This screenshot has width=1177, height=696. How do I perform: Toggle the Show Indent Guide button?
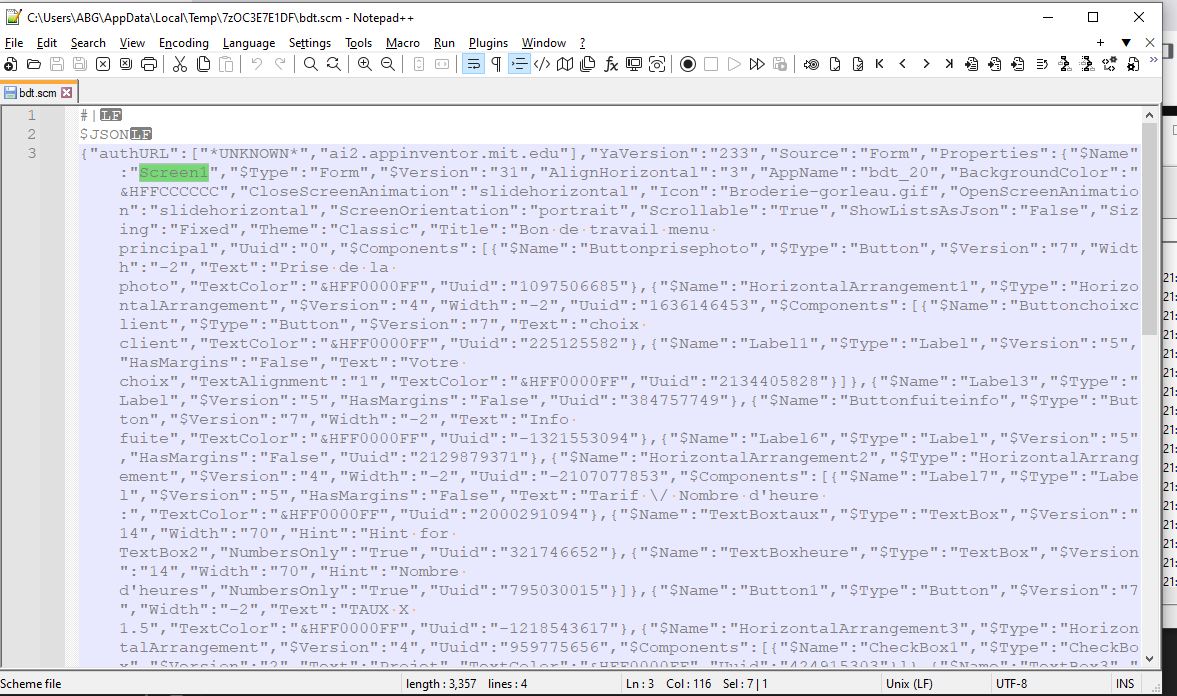tap(519, 64)
